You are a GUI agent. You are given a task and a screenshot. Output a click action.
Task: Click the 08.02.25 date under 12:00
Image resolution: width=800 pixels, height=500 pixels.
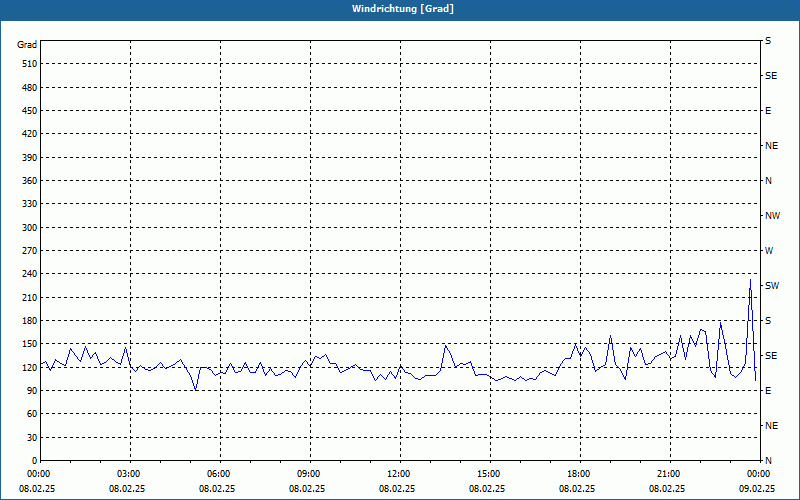[397, 488]
